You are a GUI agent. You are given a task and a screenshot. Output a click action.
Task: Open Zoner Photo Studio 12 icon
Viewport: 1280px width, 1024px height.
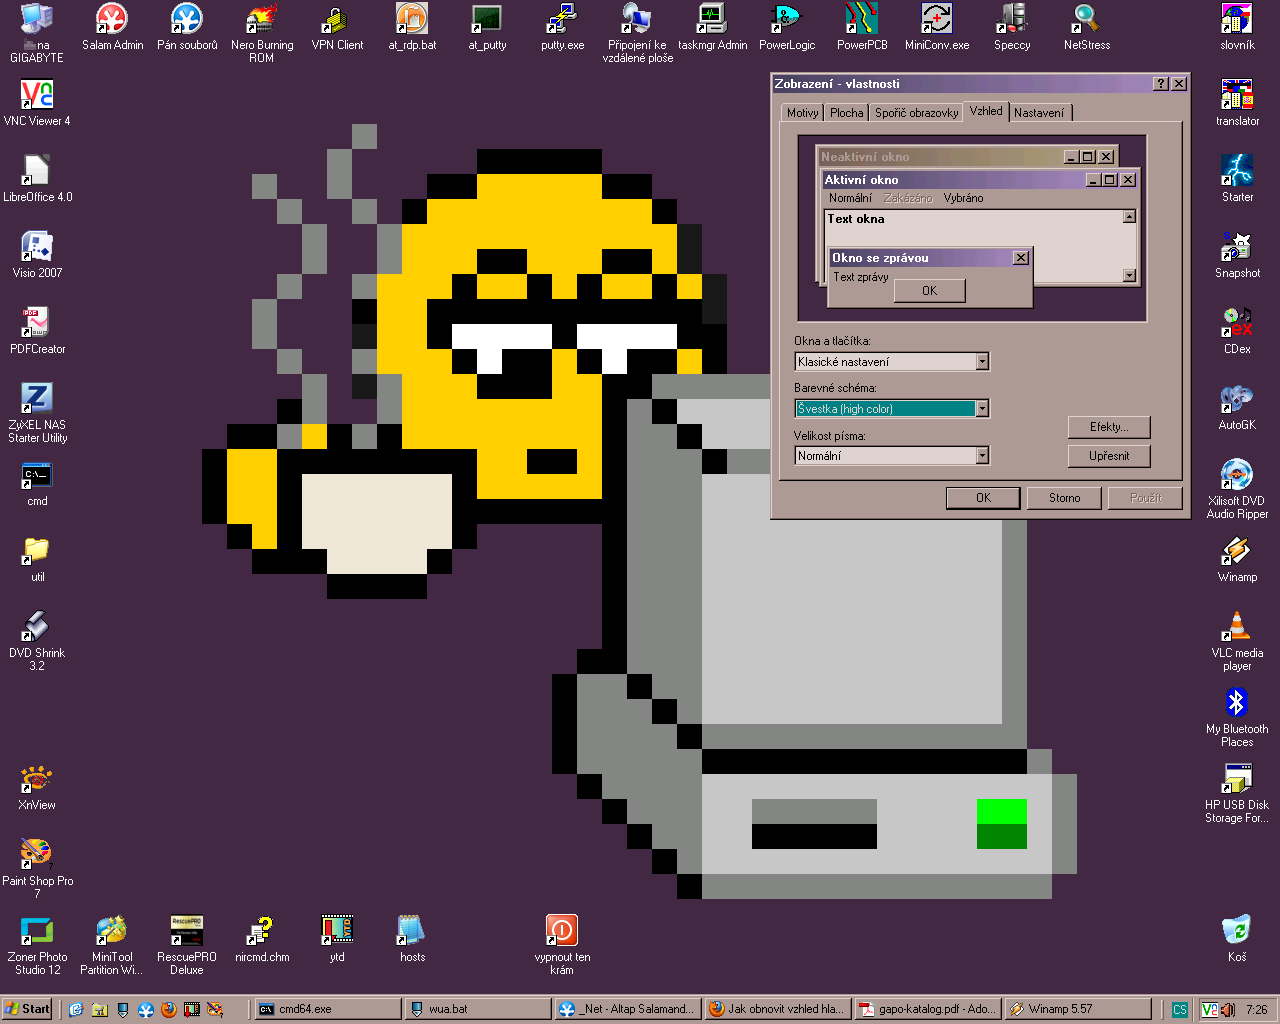click(37, 945)
